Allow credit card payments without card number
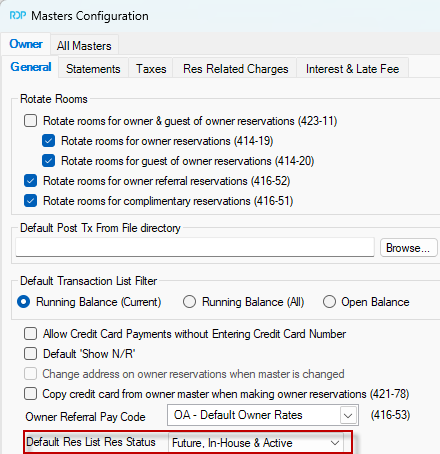 tap(30, 334)
